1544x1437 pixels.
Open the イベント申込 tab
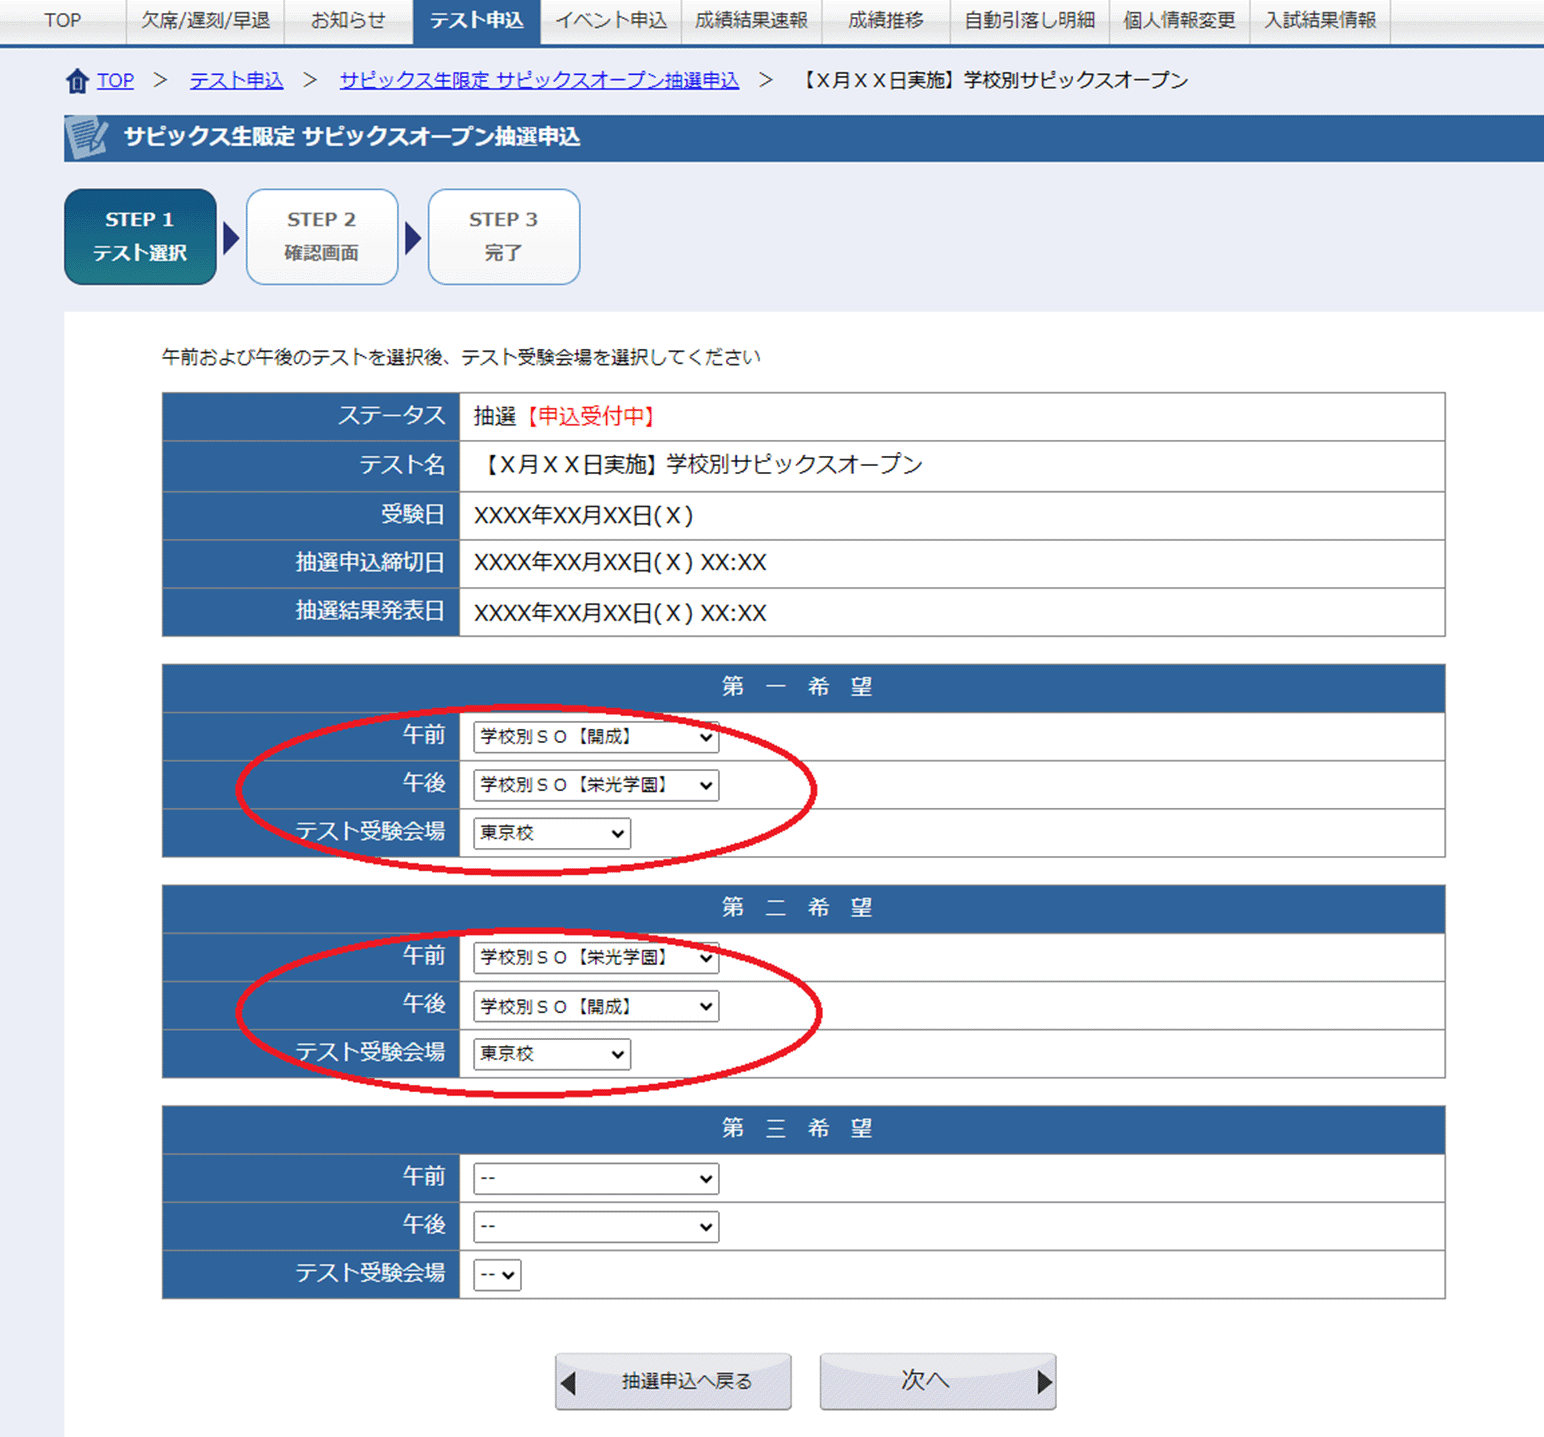pyautogui.click(x=611, y=20)
